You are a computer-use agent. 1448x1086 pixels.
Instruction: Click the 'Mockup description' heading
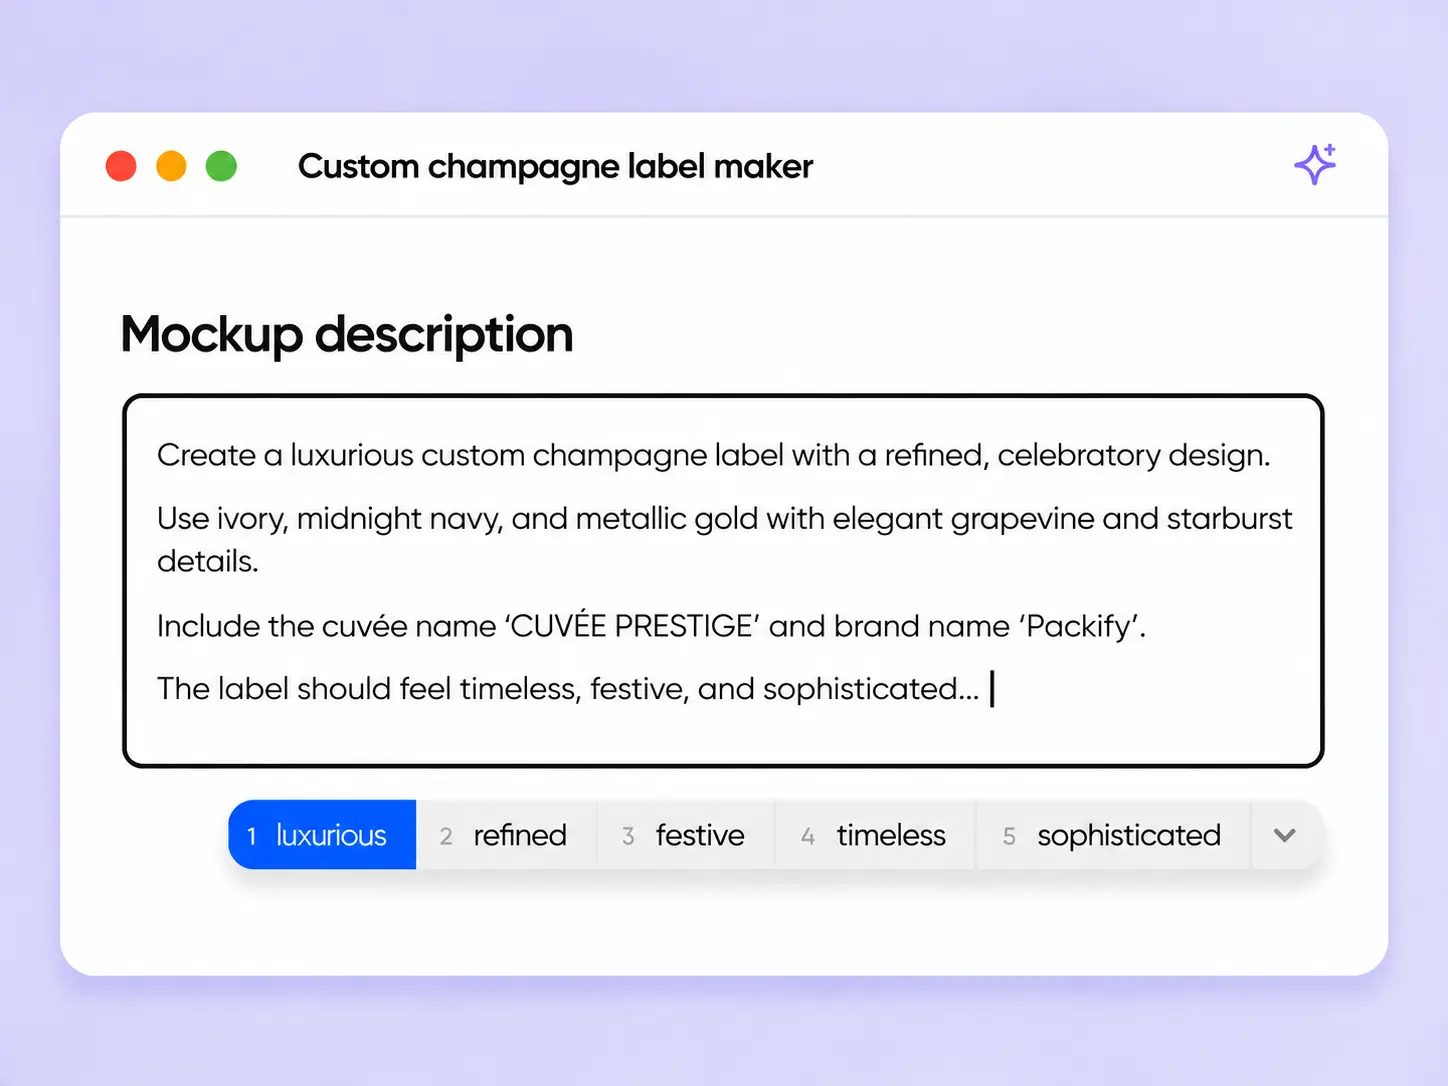tap(347, 335)
